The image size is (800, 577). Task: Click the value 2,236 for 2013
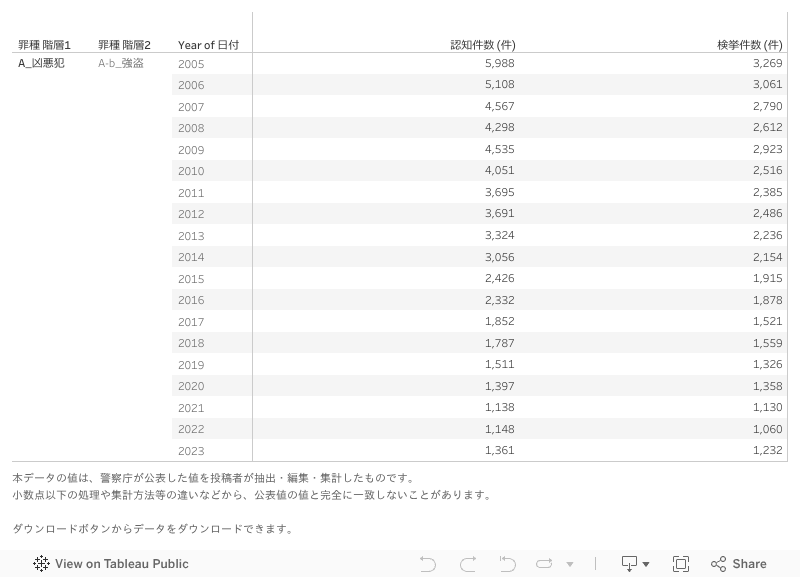(767, 235)
